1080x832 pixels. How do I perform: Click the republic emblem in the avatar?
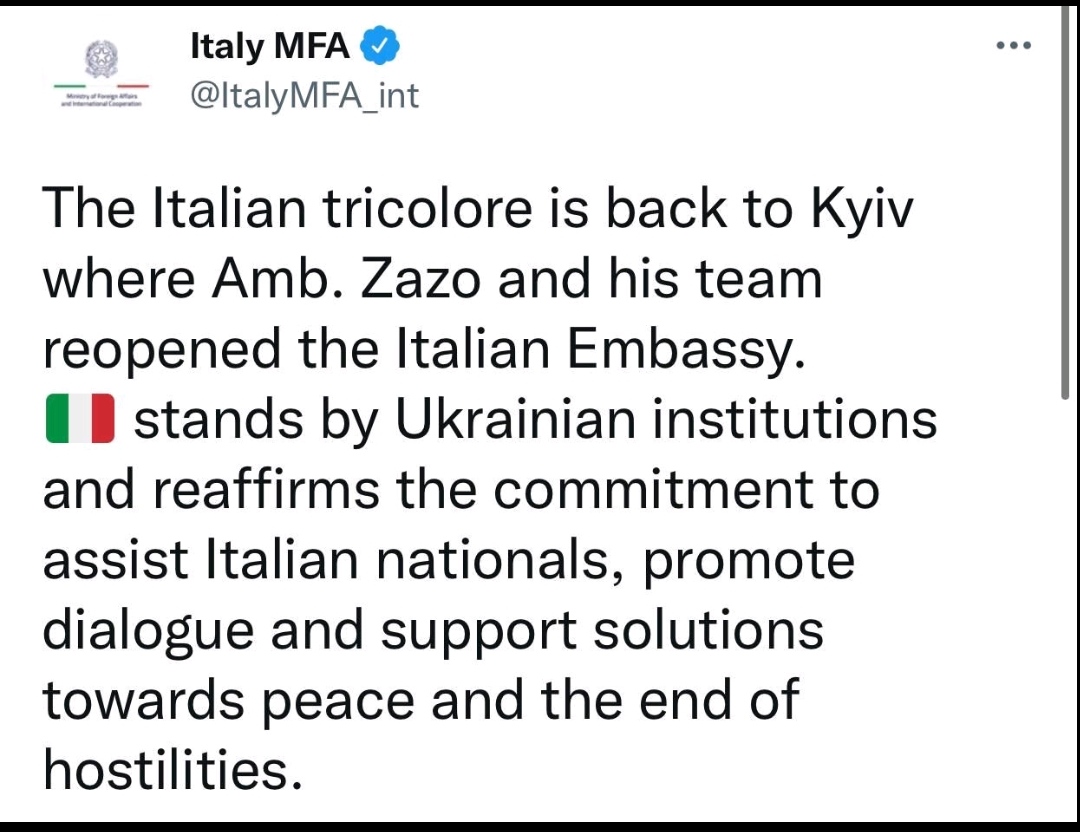(101, 59)
